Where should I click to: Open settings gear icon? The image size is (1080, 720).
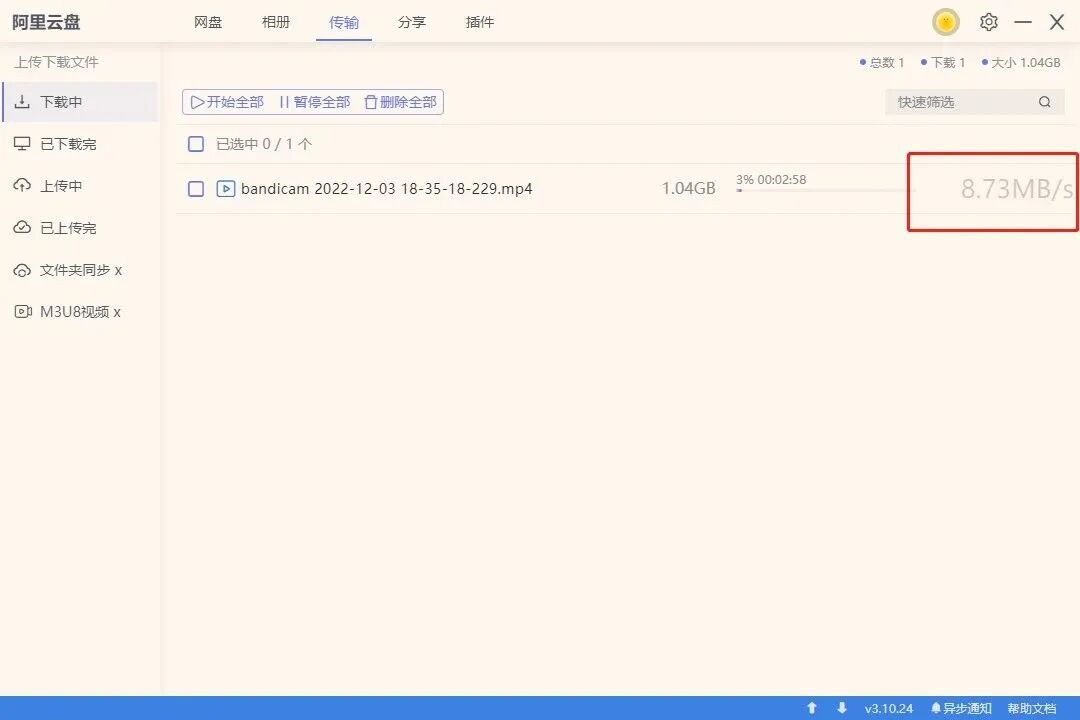(988, 22)
